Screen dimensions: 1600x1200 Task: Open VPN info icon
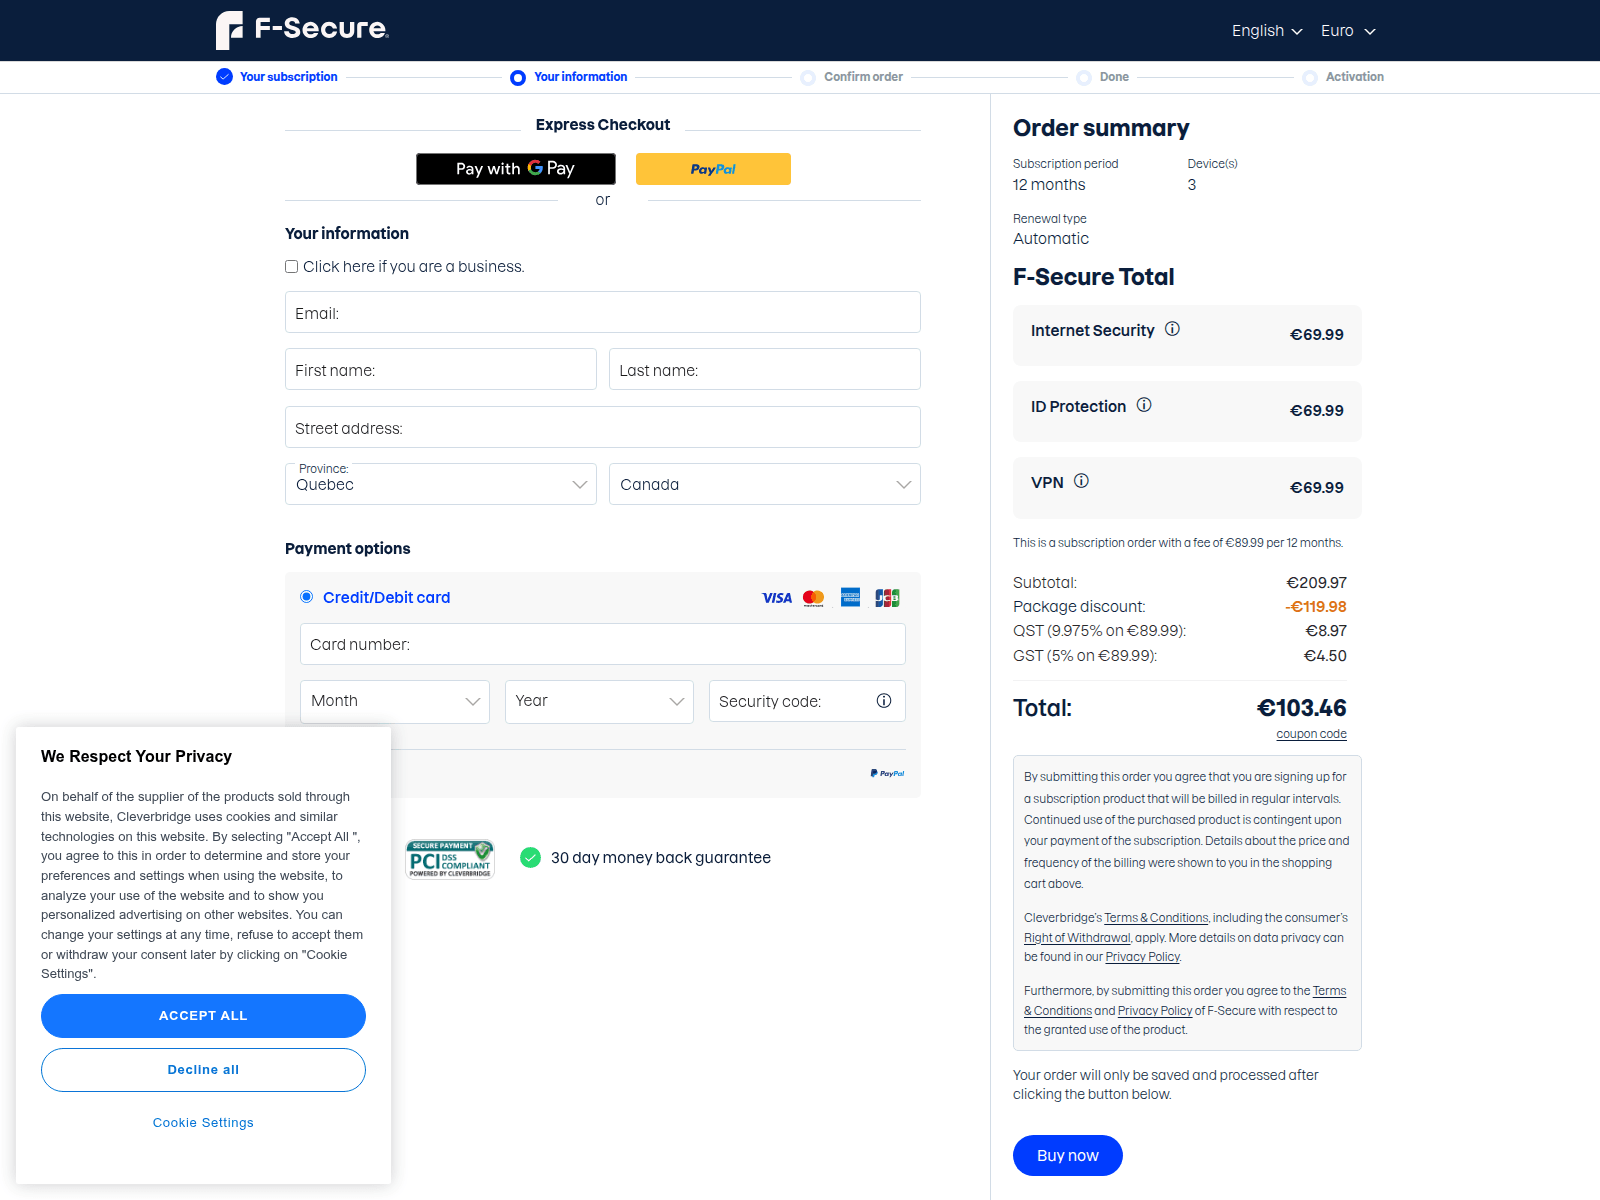pos(1081,481)
